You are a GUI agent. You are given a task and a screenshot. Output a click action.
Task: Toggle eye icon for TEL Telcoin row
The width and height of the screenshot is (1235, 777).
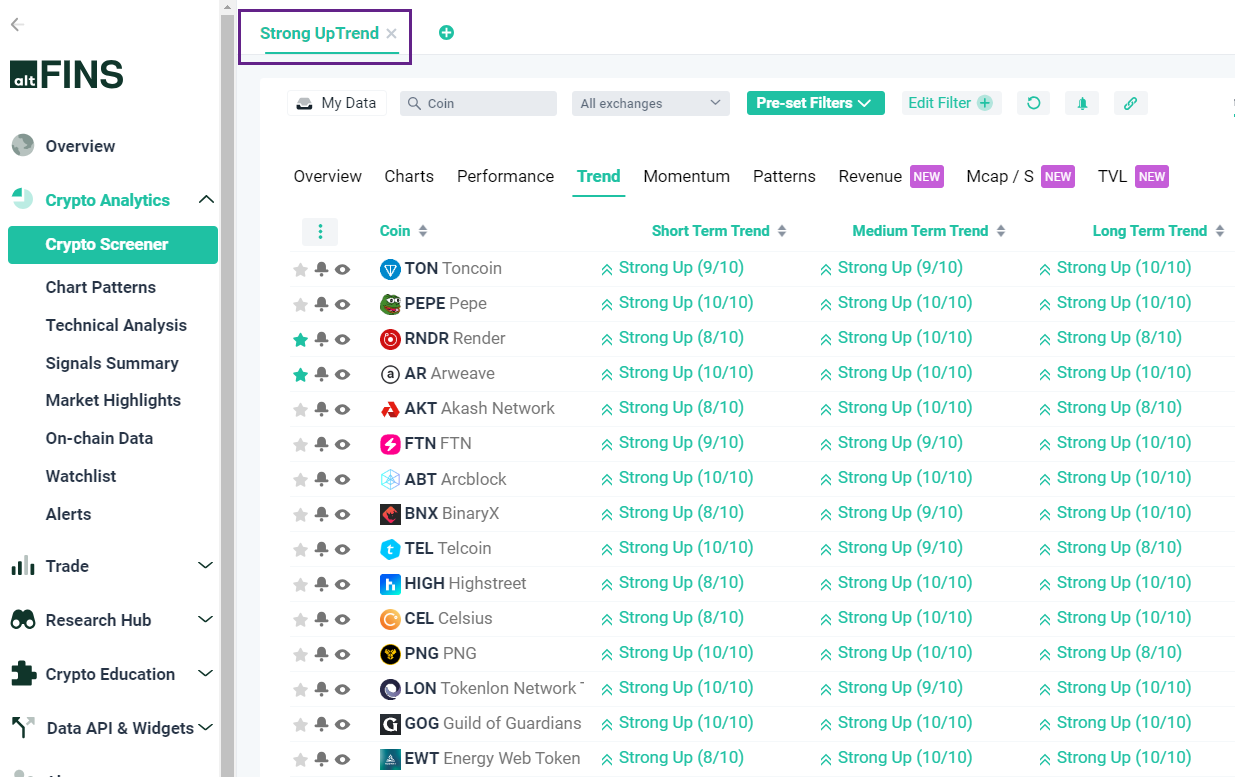click(342, 549)
